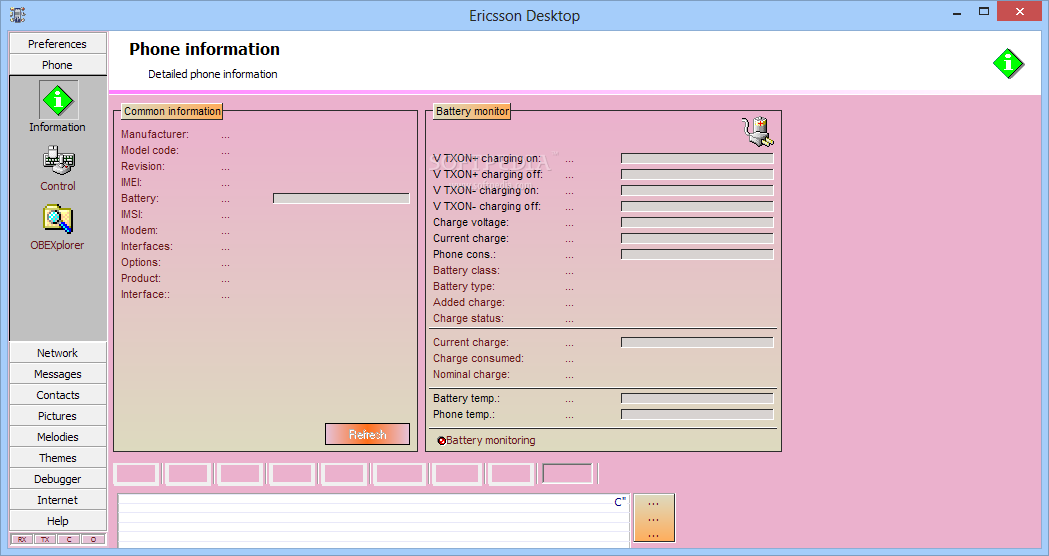Viewport: 1049px width, 556px height.
Task: Click the 'Revision:' label
Action: click(x=142, y=167)
